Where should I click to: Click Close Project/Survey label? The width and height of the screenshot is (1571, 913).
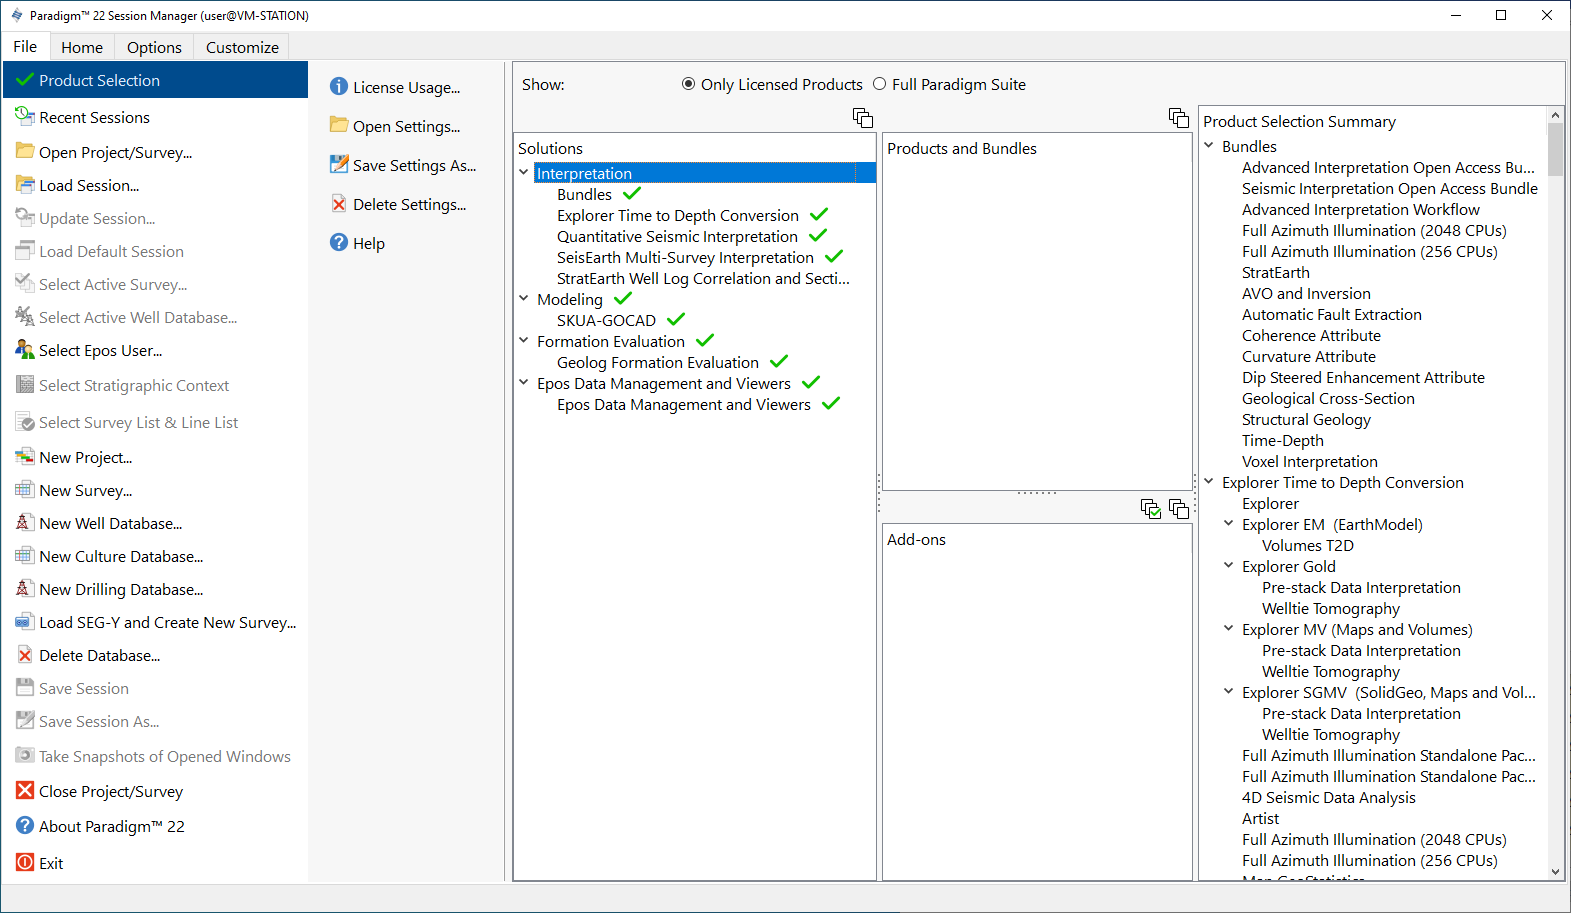point(111,791)
